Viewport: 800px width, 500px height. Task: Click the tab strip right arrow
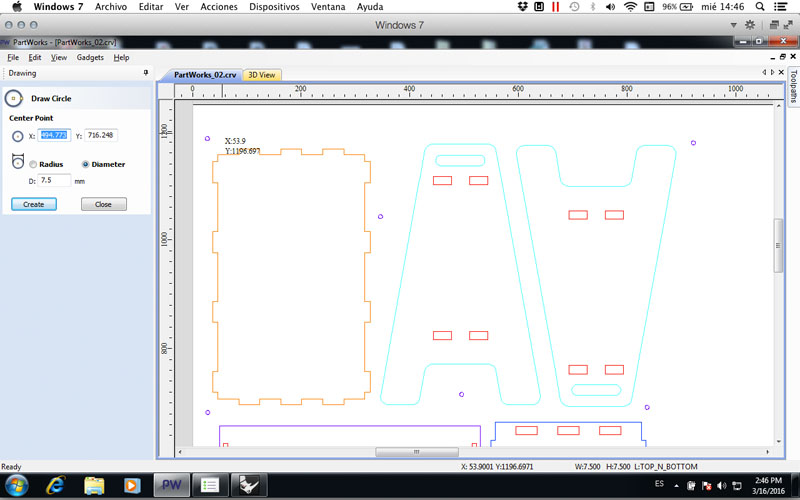tap(772, 72)
